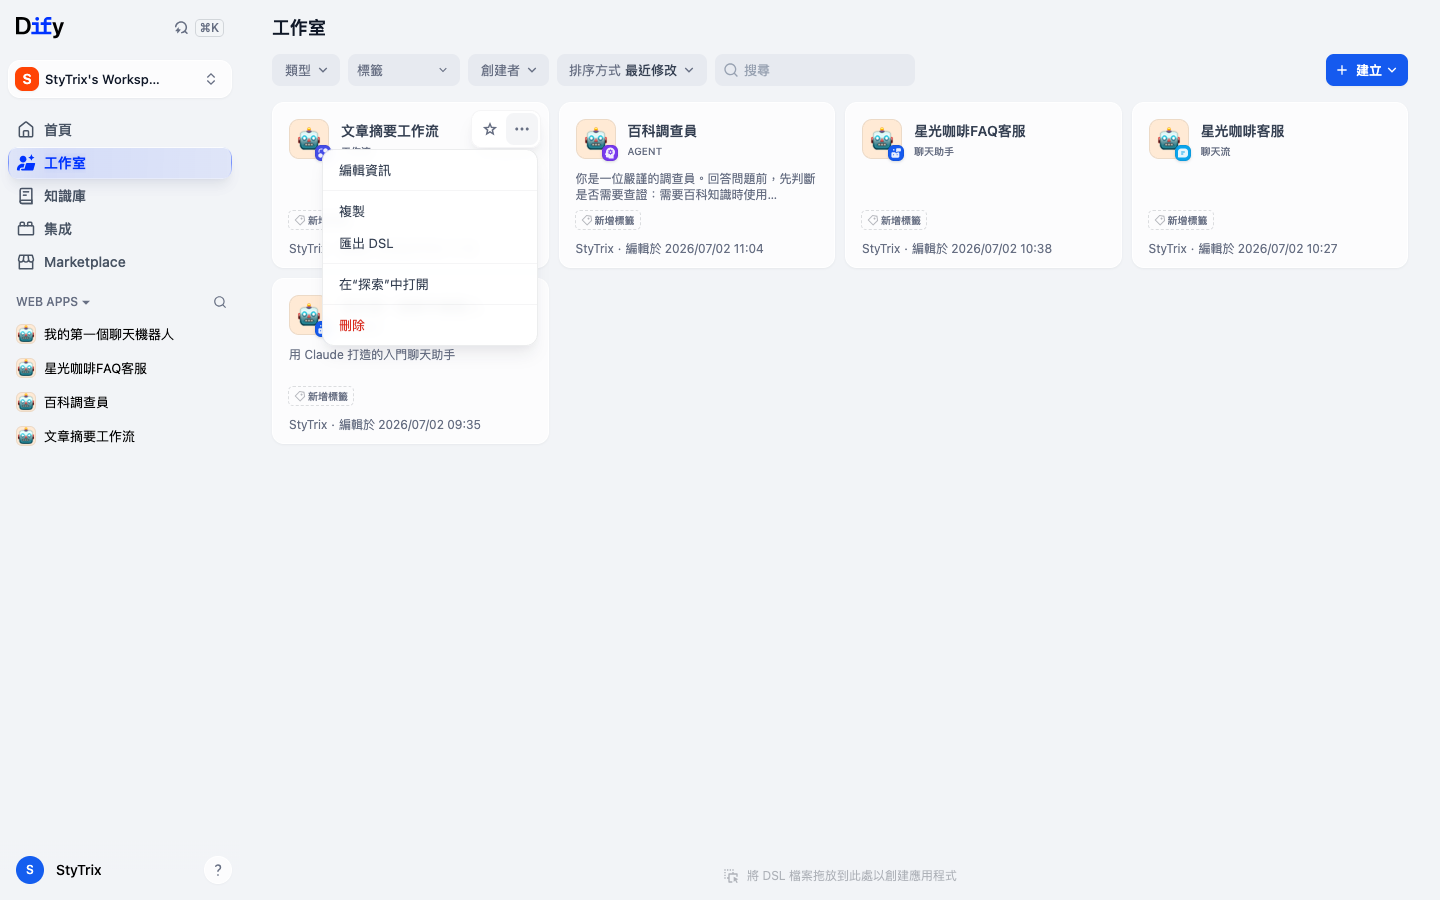Choose 在“探索”中打開 menu entry
This screenshot has width=1440, height=900.
[430, 285]
